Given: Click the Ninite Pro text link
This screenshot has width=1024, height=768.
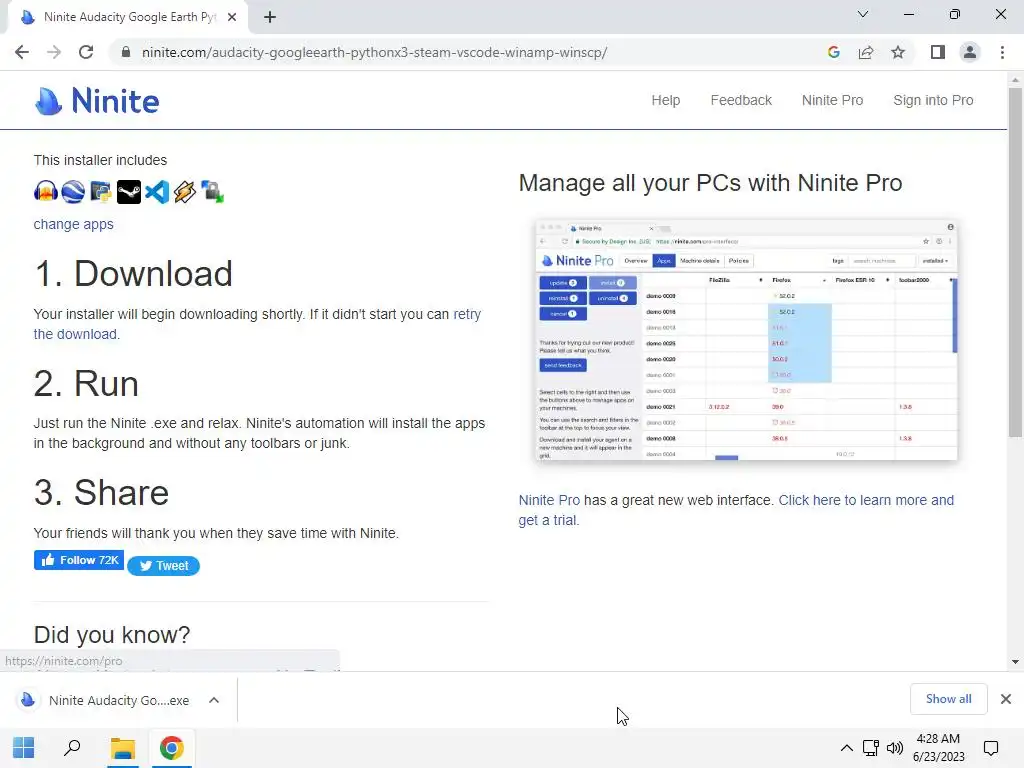Looking at the screenshot, I should (549, 500).
